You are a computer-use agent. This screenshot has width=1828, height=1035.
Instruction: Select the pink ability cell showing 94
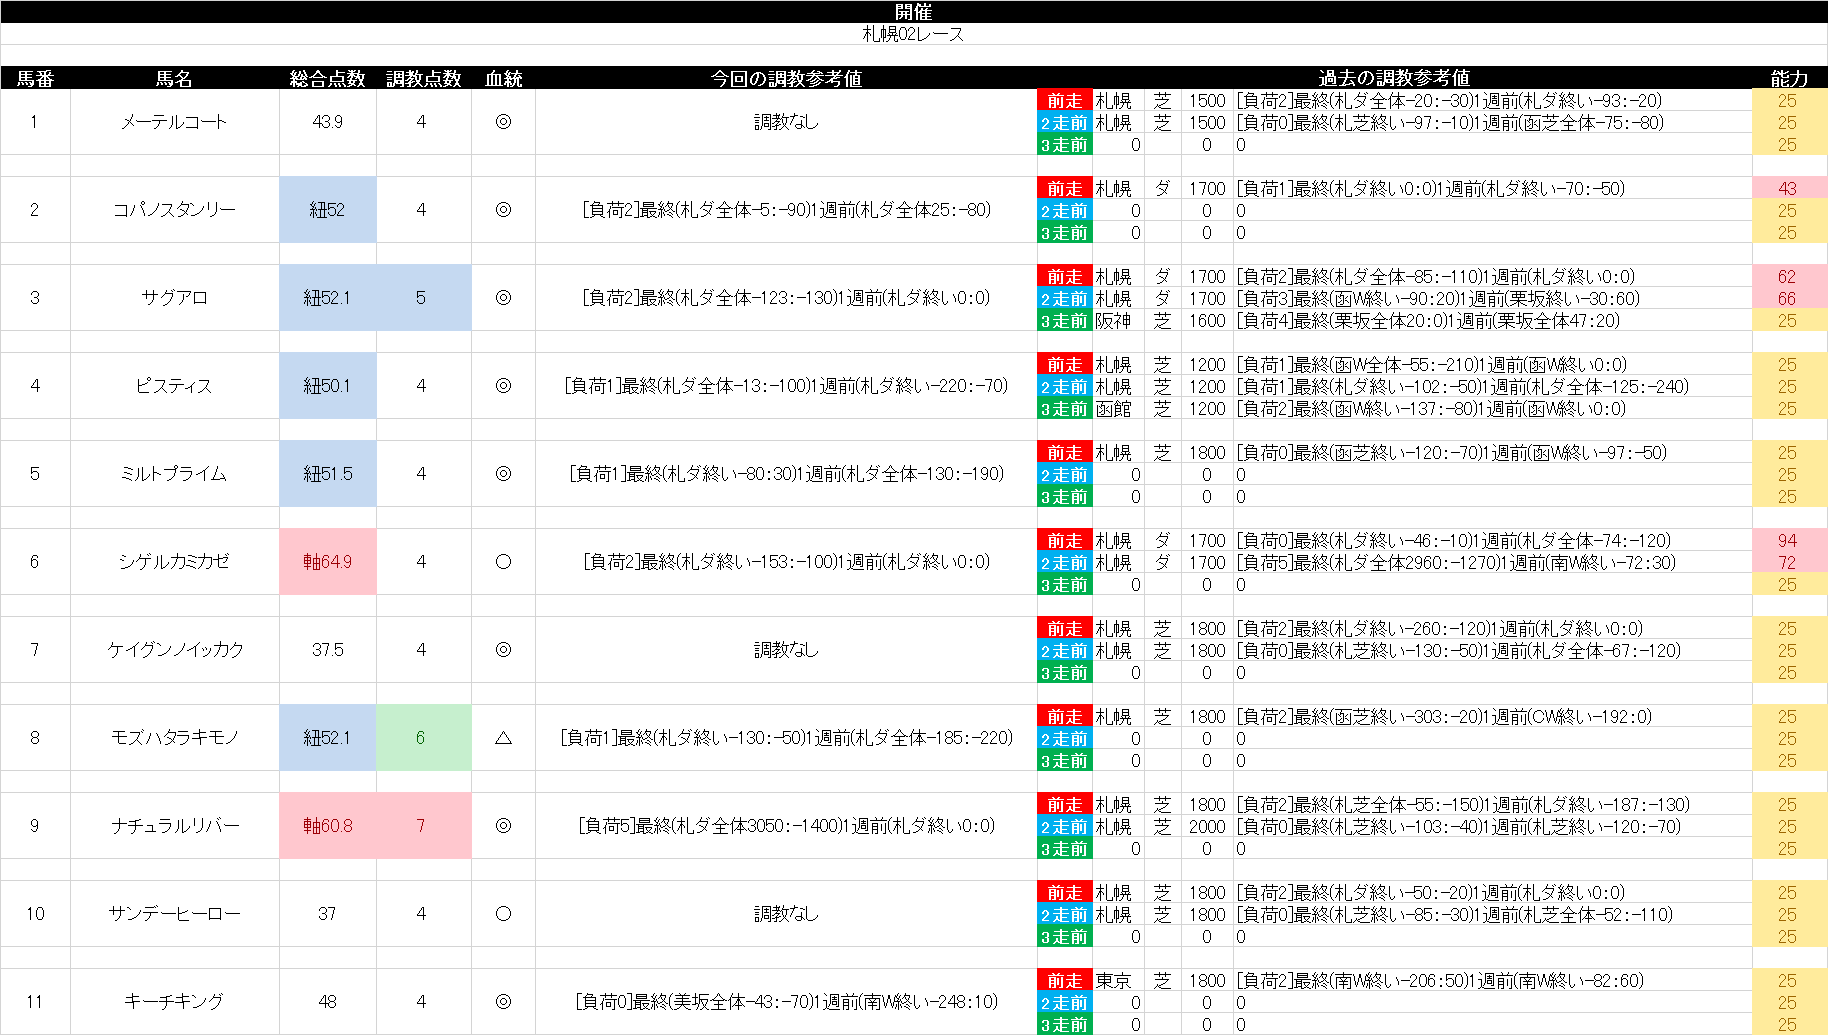1788,541
